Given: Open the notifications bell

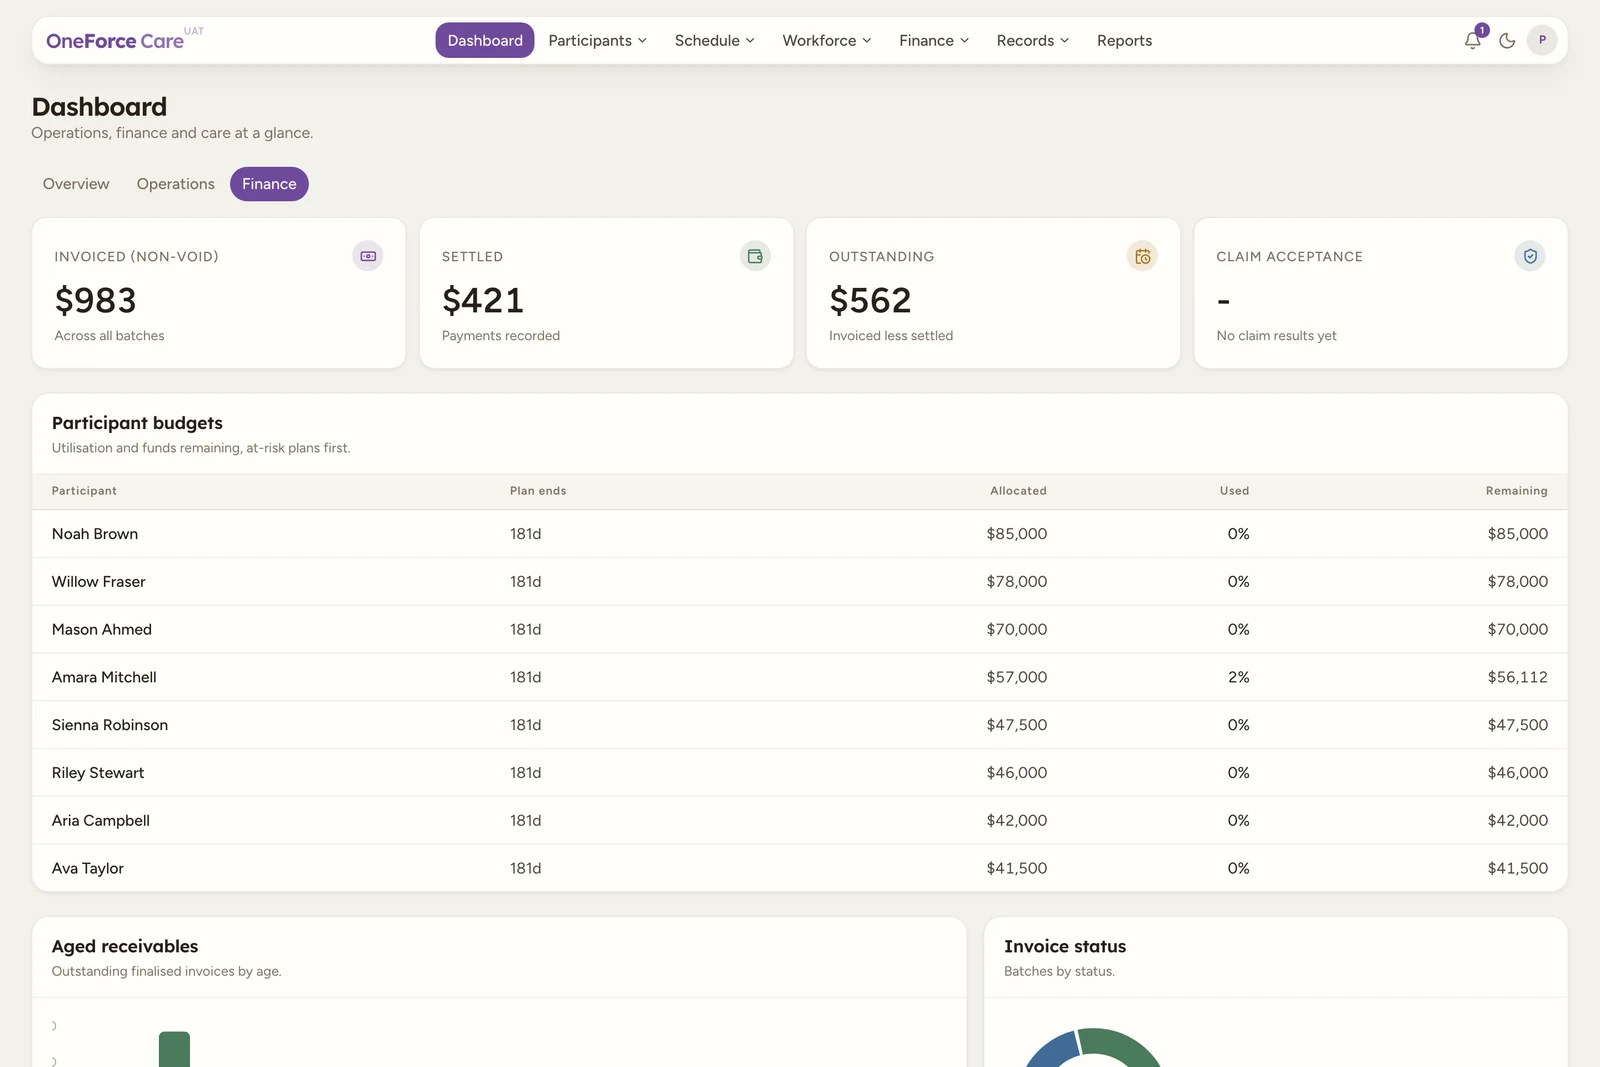Looking at the screenshot, I should [x=1472, y=40].
